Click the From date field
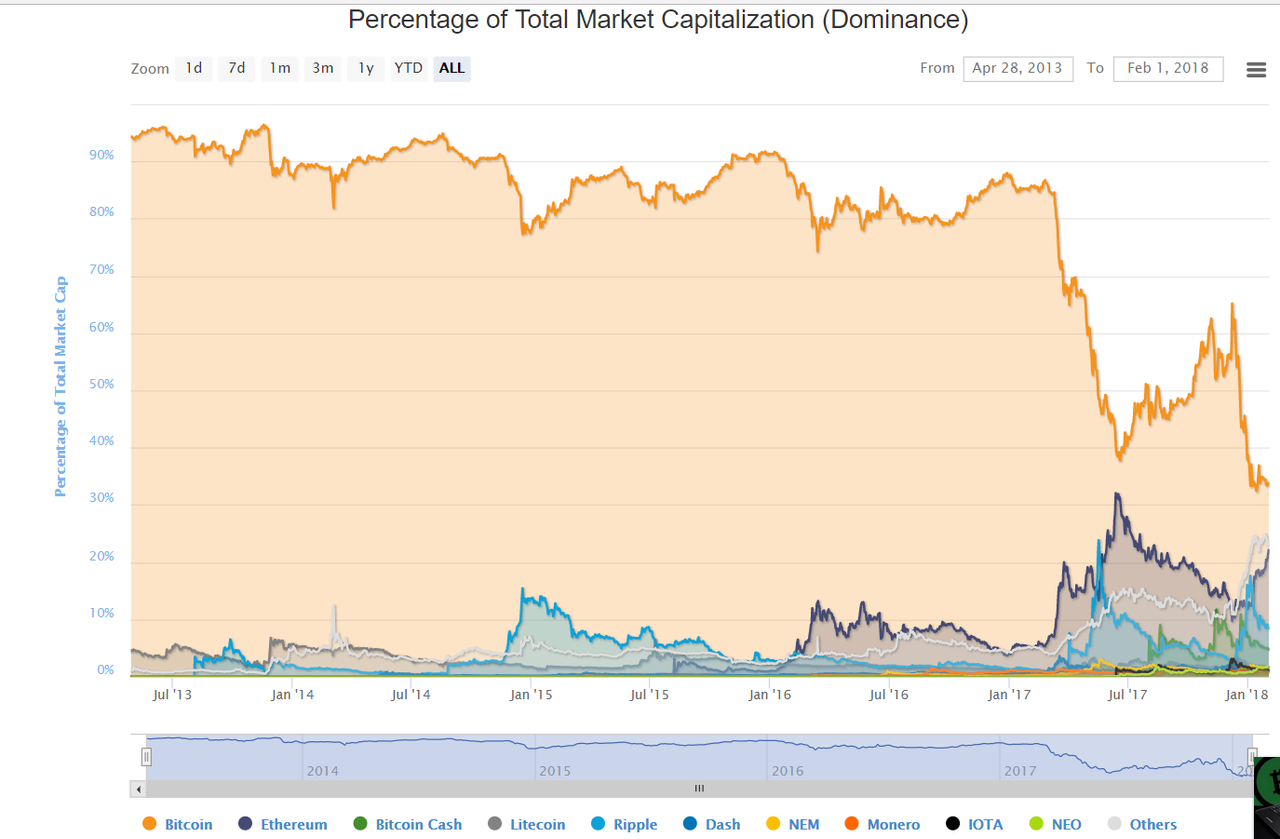The image size is (1280, 839). pyautogui.click(x=1018, y=68)
